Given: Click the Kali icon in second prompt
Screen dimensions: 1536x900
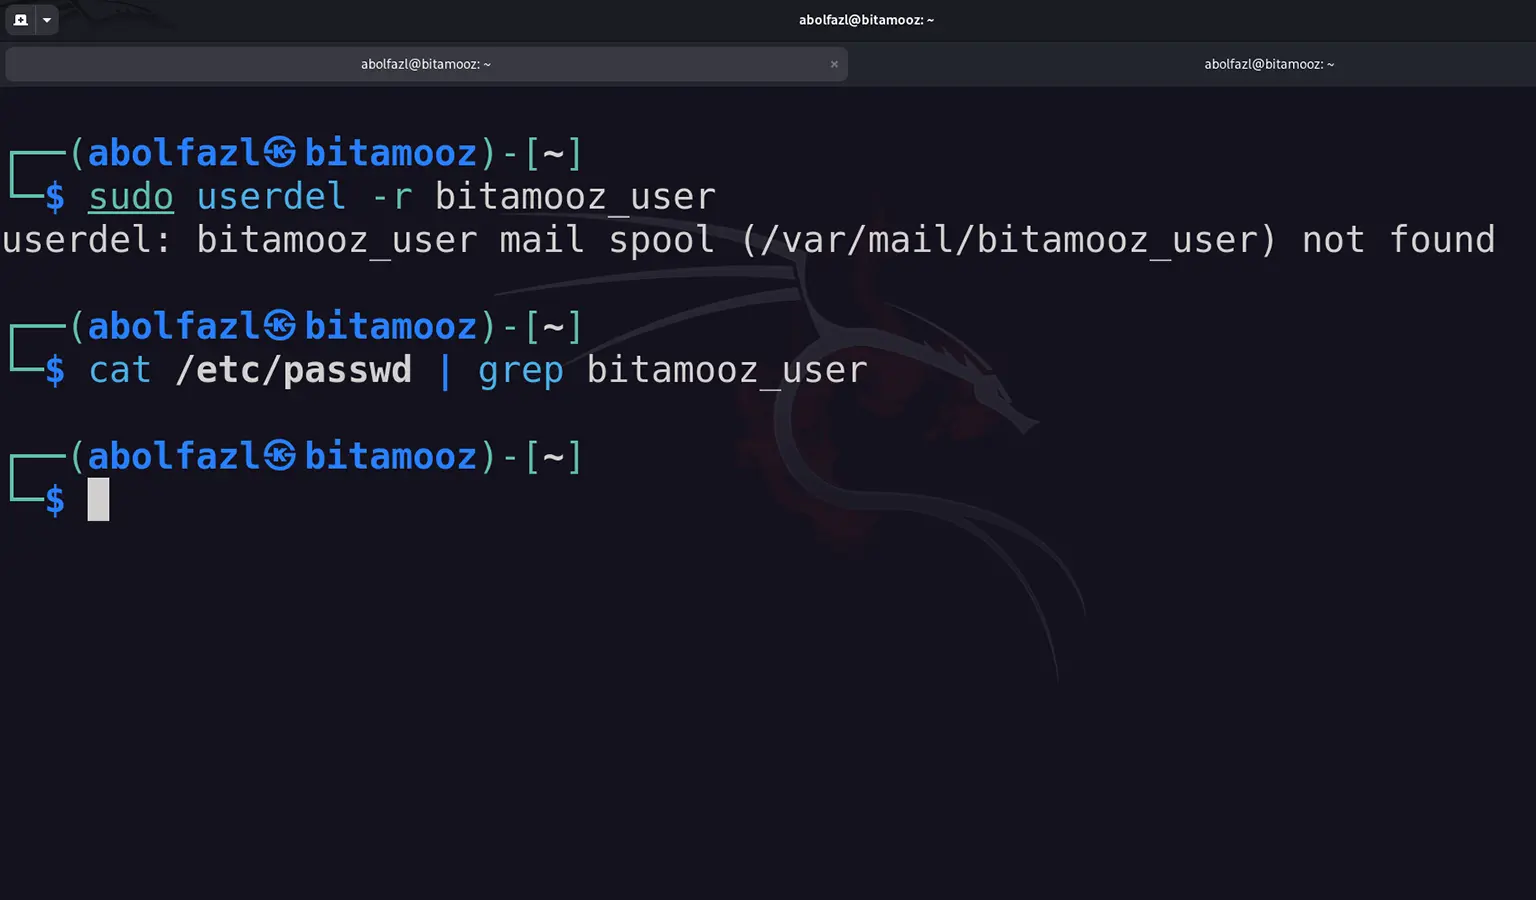Looking at the screenshot, I should click(280, 326).
